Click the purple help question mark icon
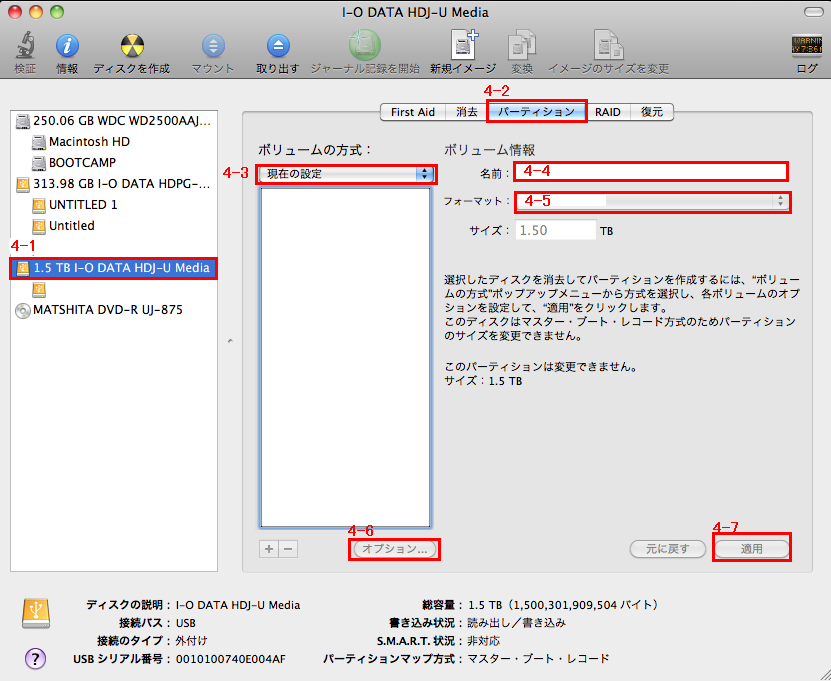Viewport: 831px width, 681px height. pos(35,658)
